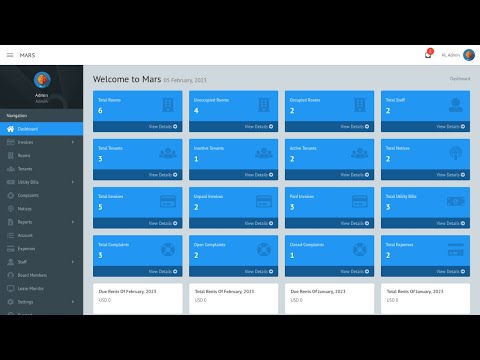Click group icon on Inactive Tenants card

[x=264, y=153]
